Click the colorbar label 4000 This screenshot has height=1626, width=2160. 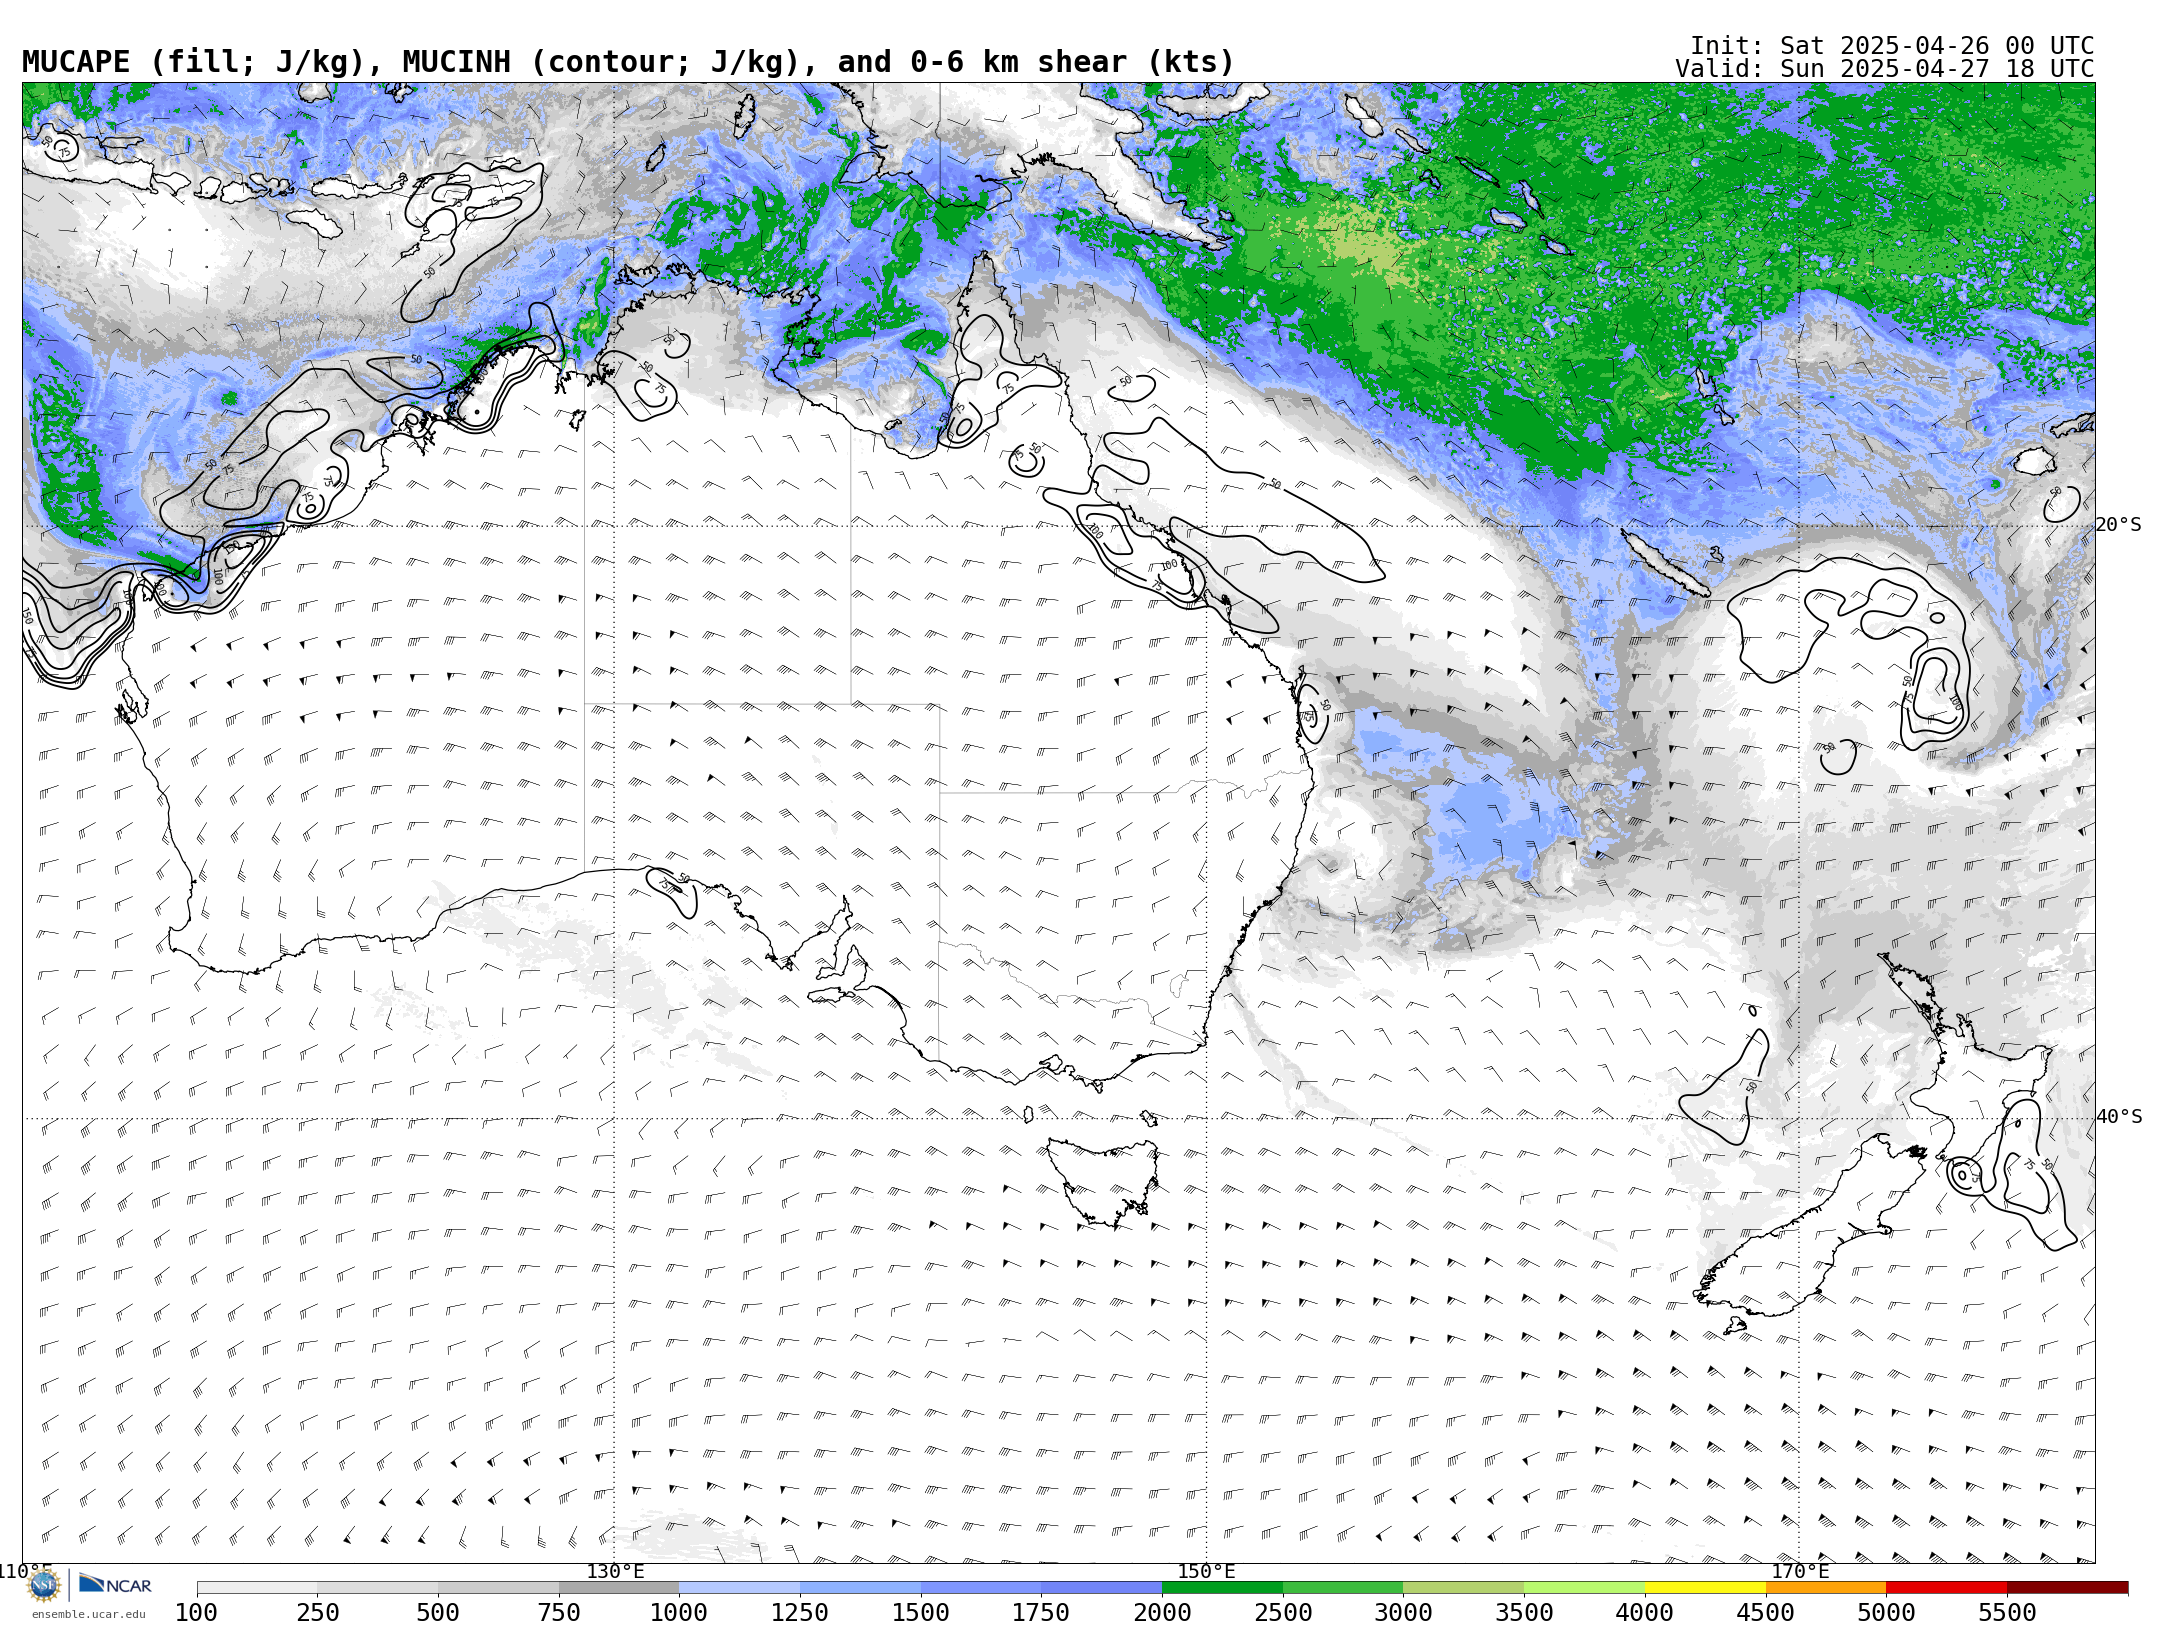click(x=1645, y=1613)
